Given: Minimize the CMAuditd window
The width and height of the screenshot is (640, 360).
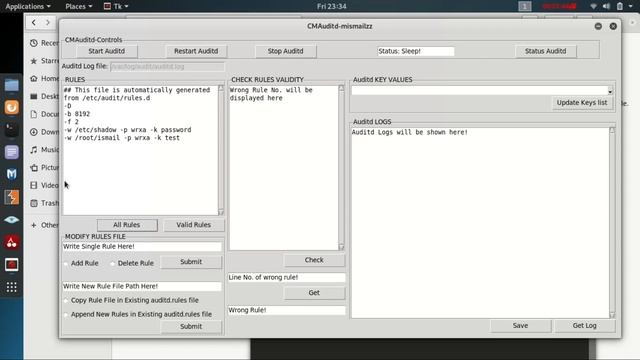Looking at the screenshot, I should (x=598, y=26).
